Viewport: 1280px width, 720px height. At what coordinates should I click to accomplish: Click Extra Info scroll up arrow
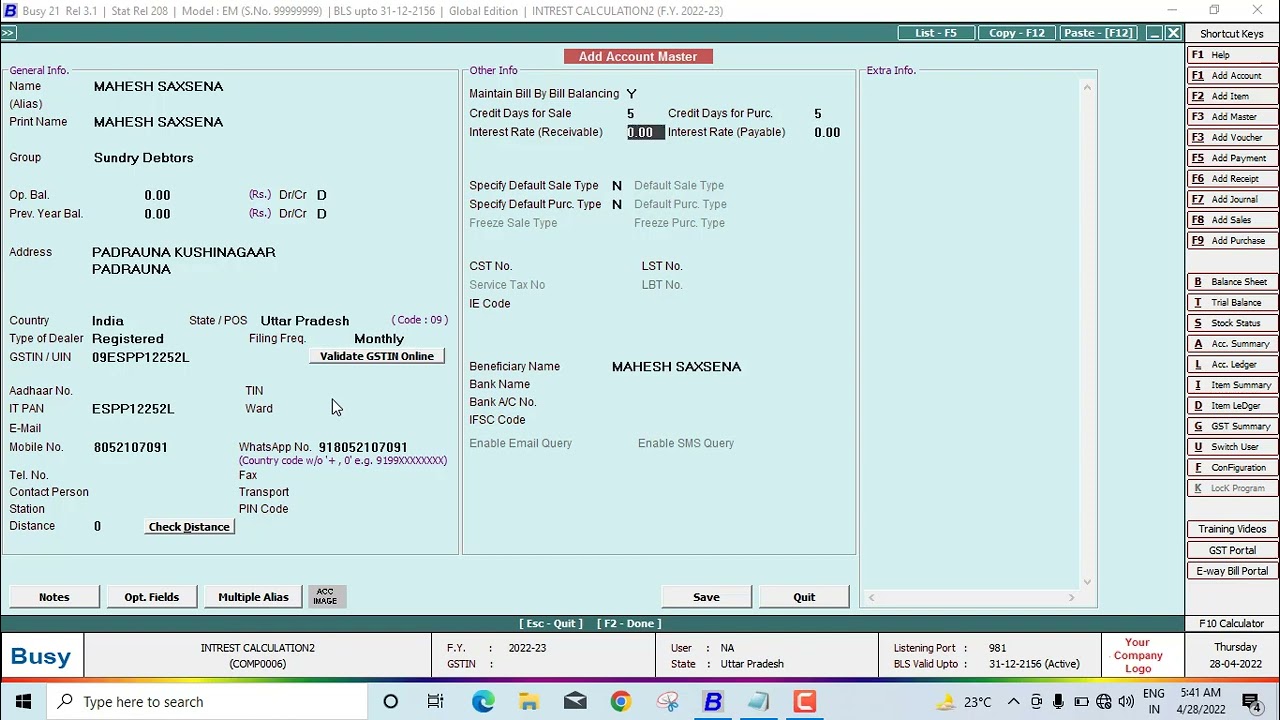(1087, 87)
